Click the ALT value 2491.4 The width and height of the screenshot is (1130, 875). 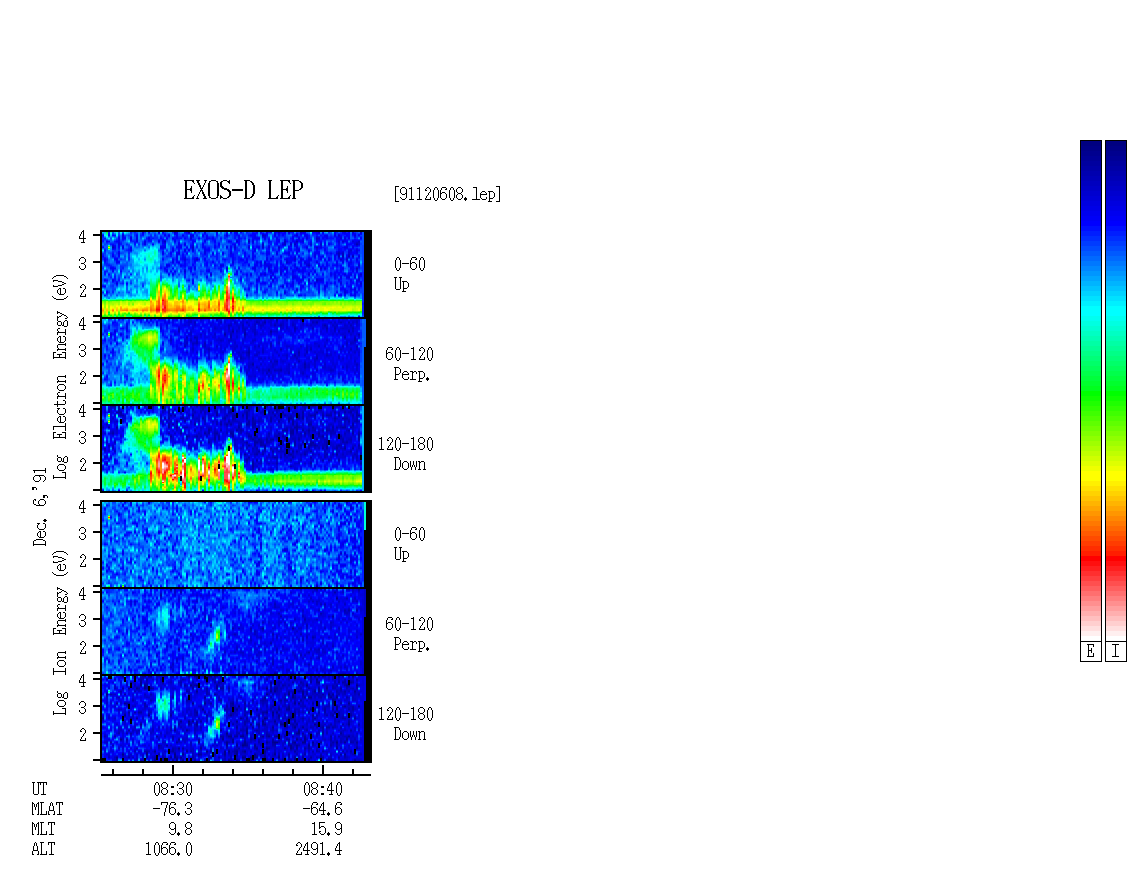(319, 850)
